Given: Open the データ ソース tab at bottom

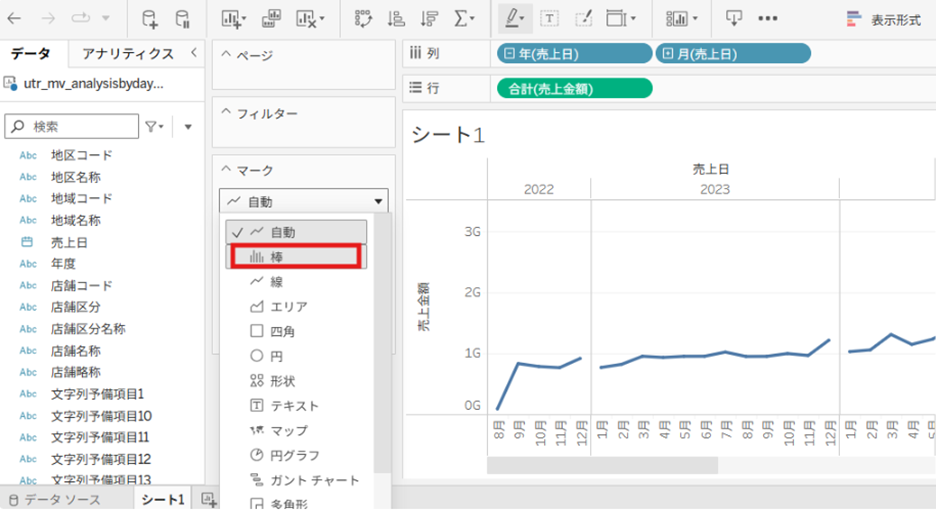Looking at the screenshot, I should pyautogui.click(x=56, y=500).
